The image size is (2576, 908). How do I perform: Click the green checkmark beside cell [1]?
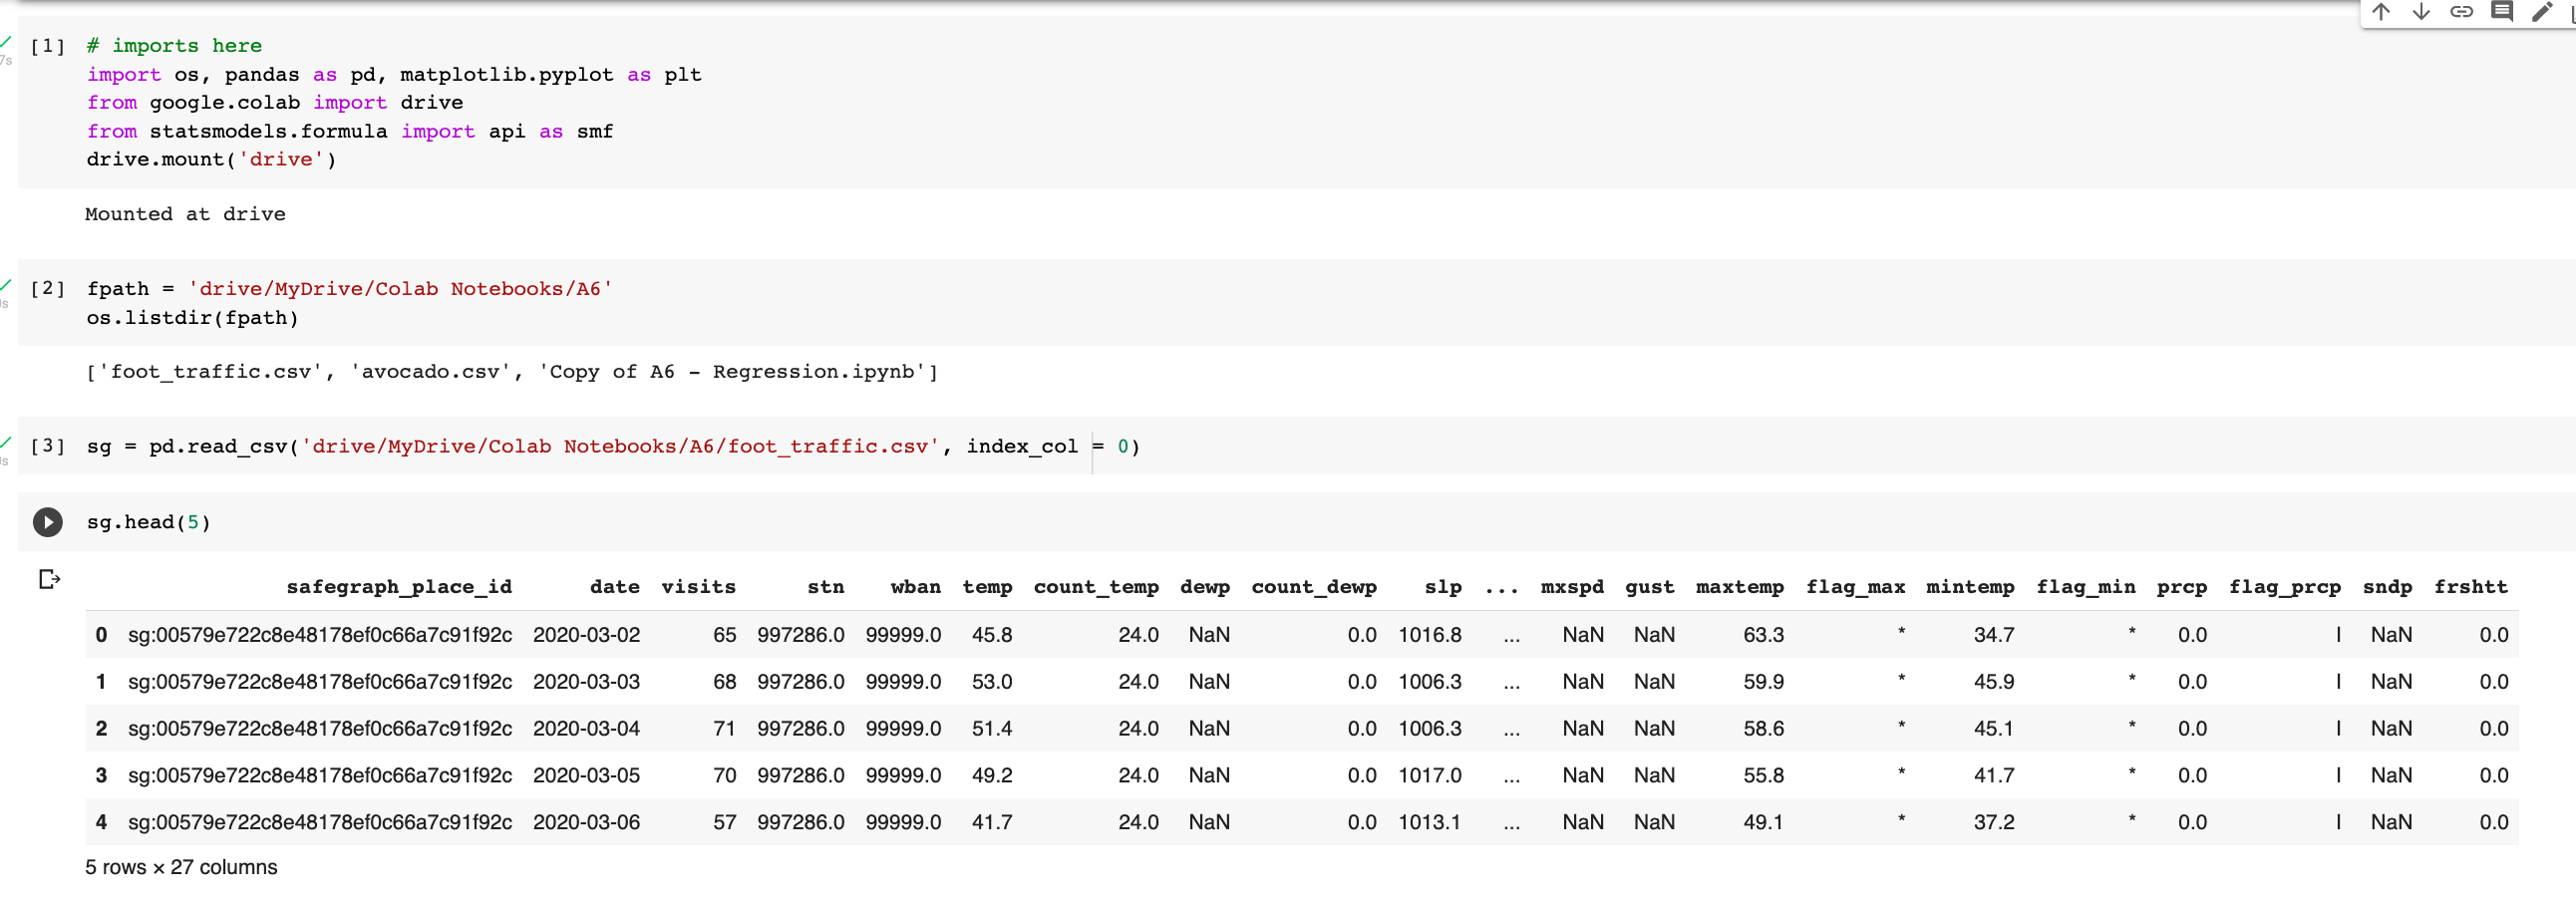(5, 42)
